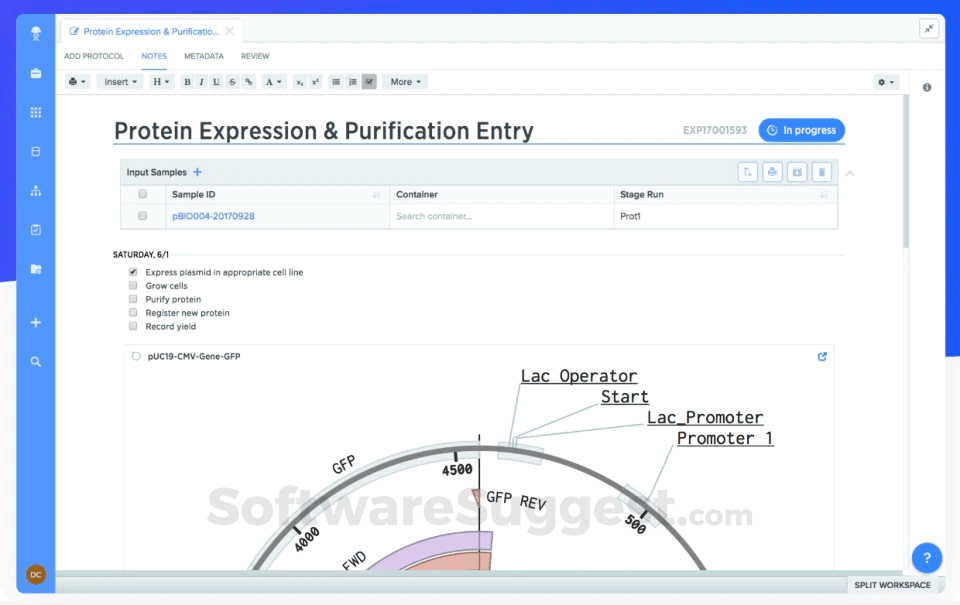Open the heading style H dropdown
Viewport: 960px width, 605px height.
tap(163, 81)
